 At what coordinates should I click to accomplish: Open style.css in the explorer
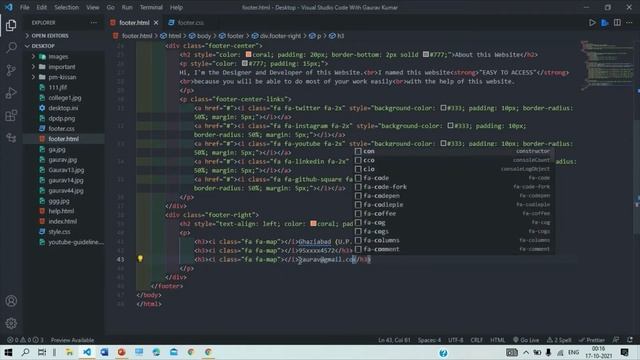(x=59, y=231)
